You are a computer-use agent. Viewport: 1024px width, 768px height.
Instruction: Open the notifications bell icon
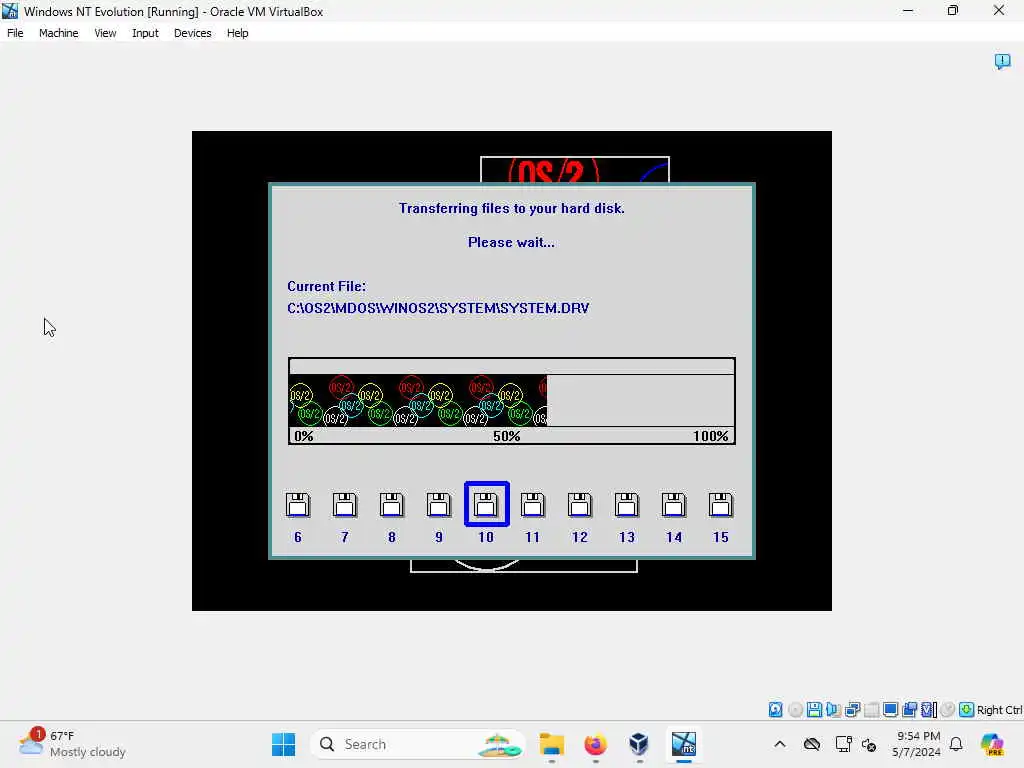[956, 744]
